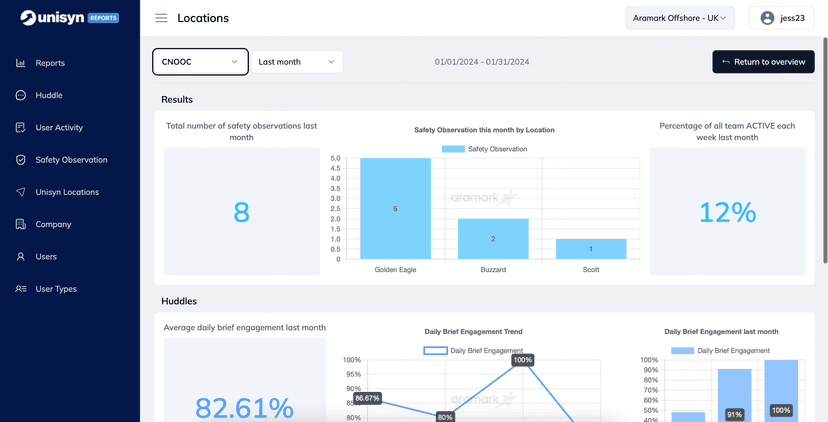
Task: Click the Huddle chat bubble icon
Action: (21, 96)
